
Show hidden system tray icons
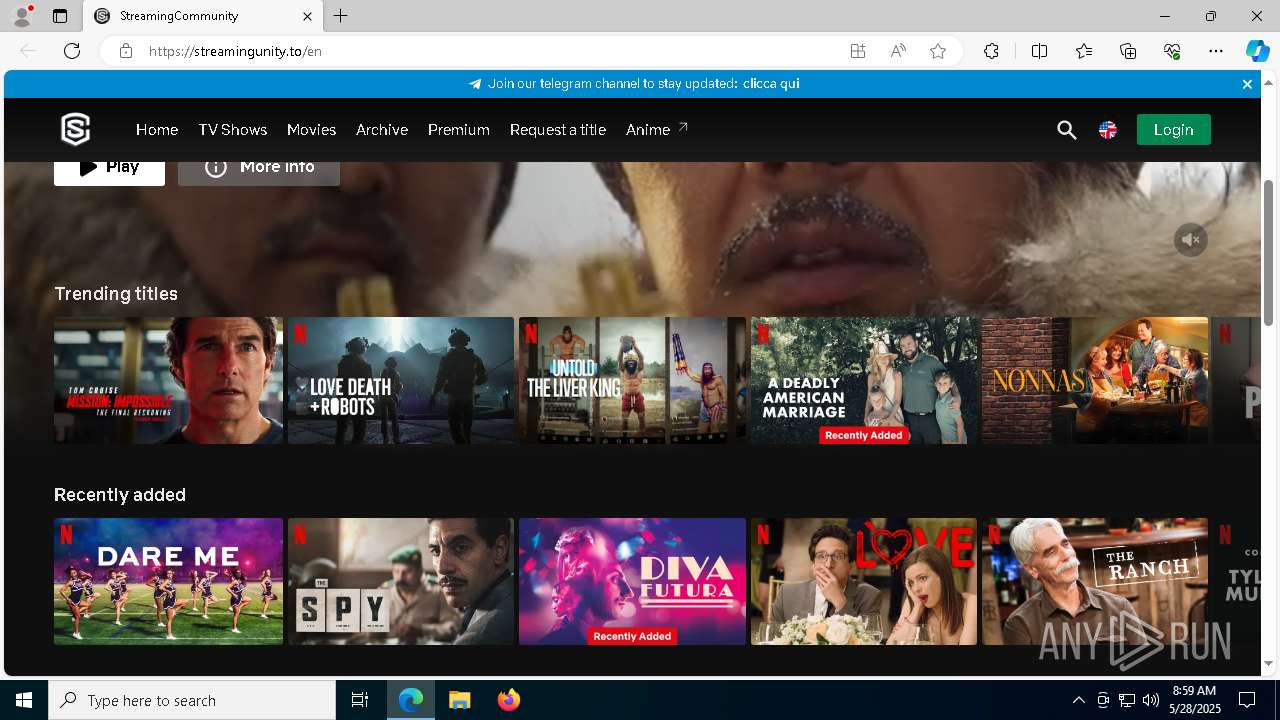1078,700
